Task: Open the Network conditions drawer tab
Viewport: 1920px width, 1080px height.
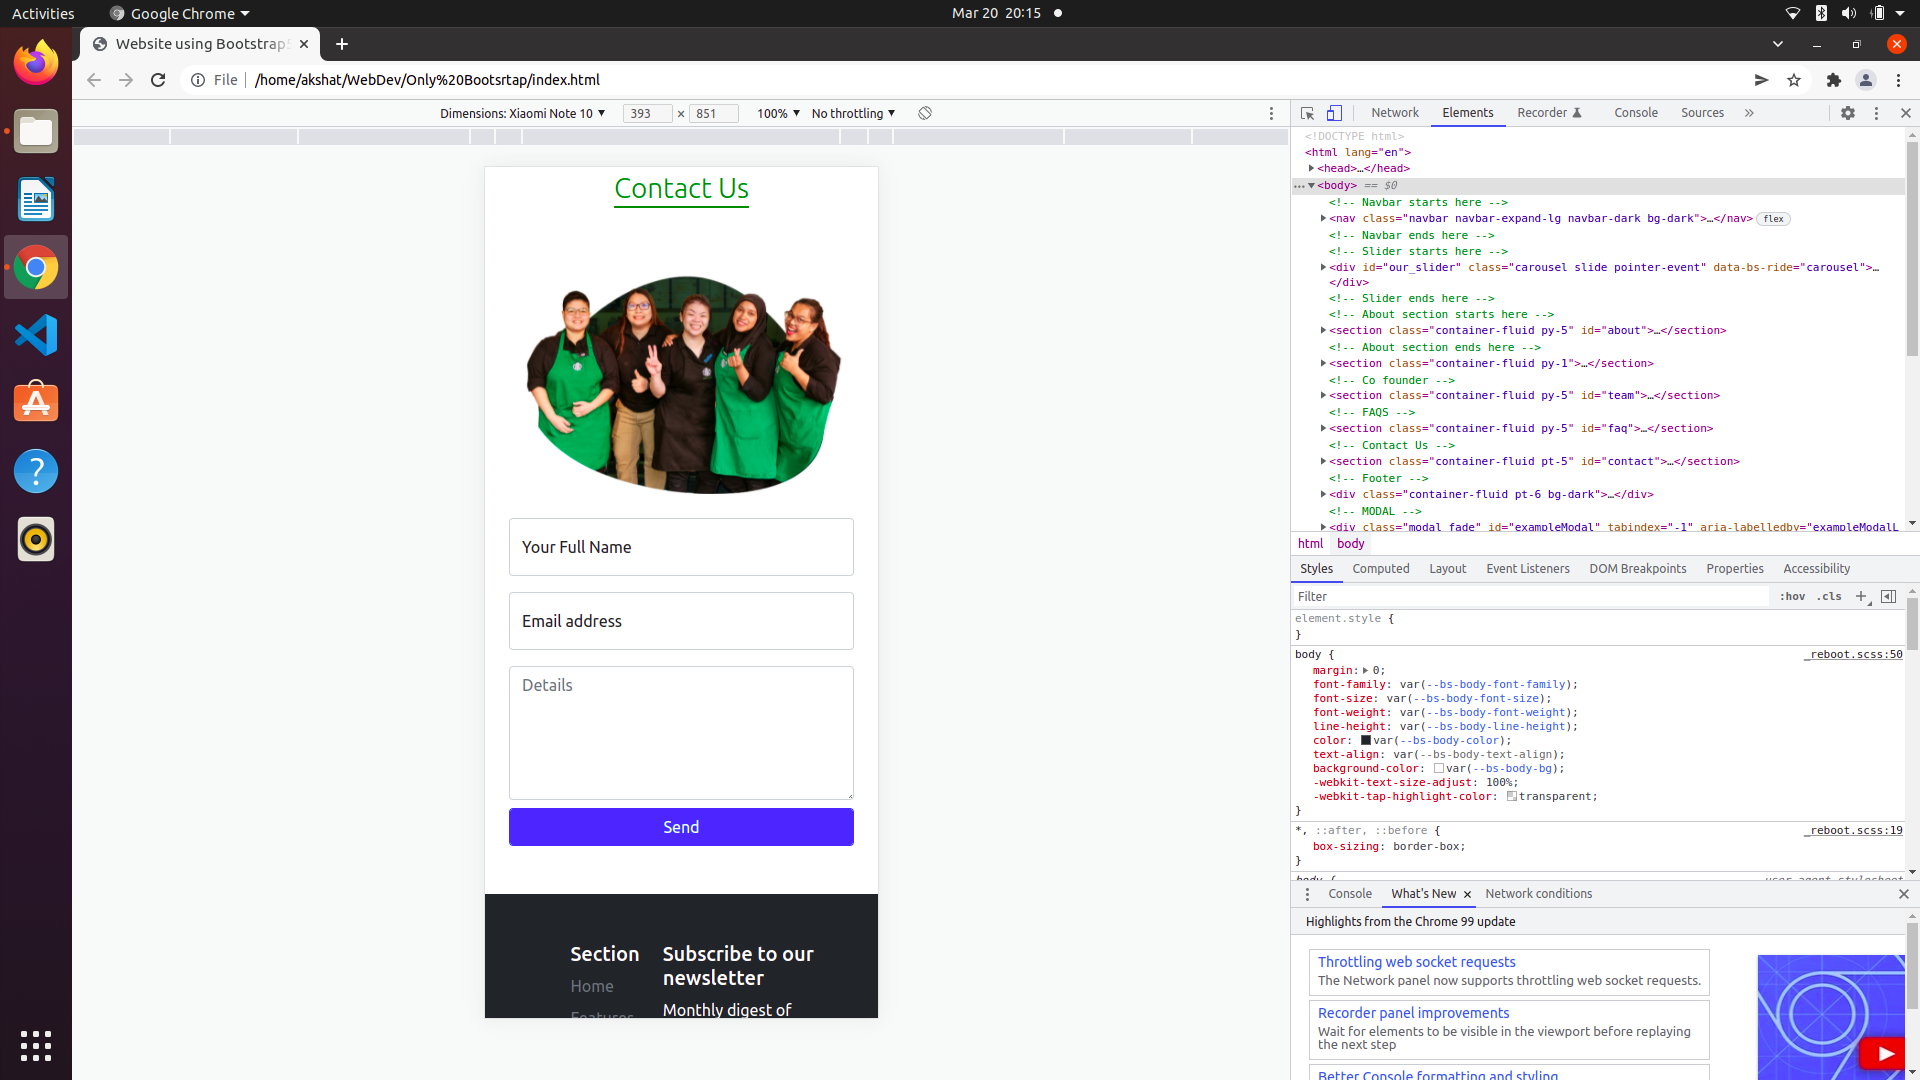Action: [x=1538, y=894]
